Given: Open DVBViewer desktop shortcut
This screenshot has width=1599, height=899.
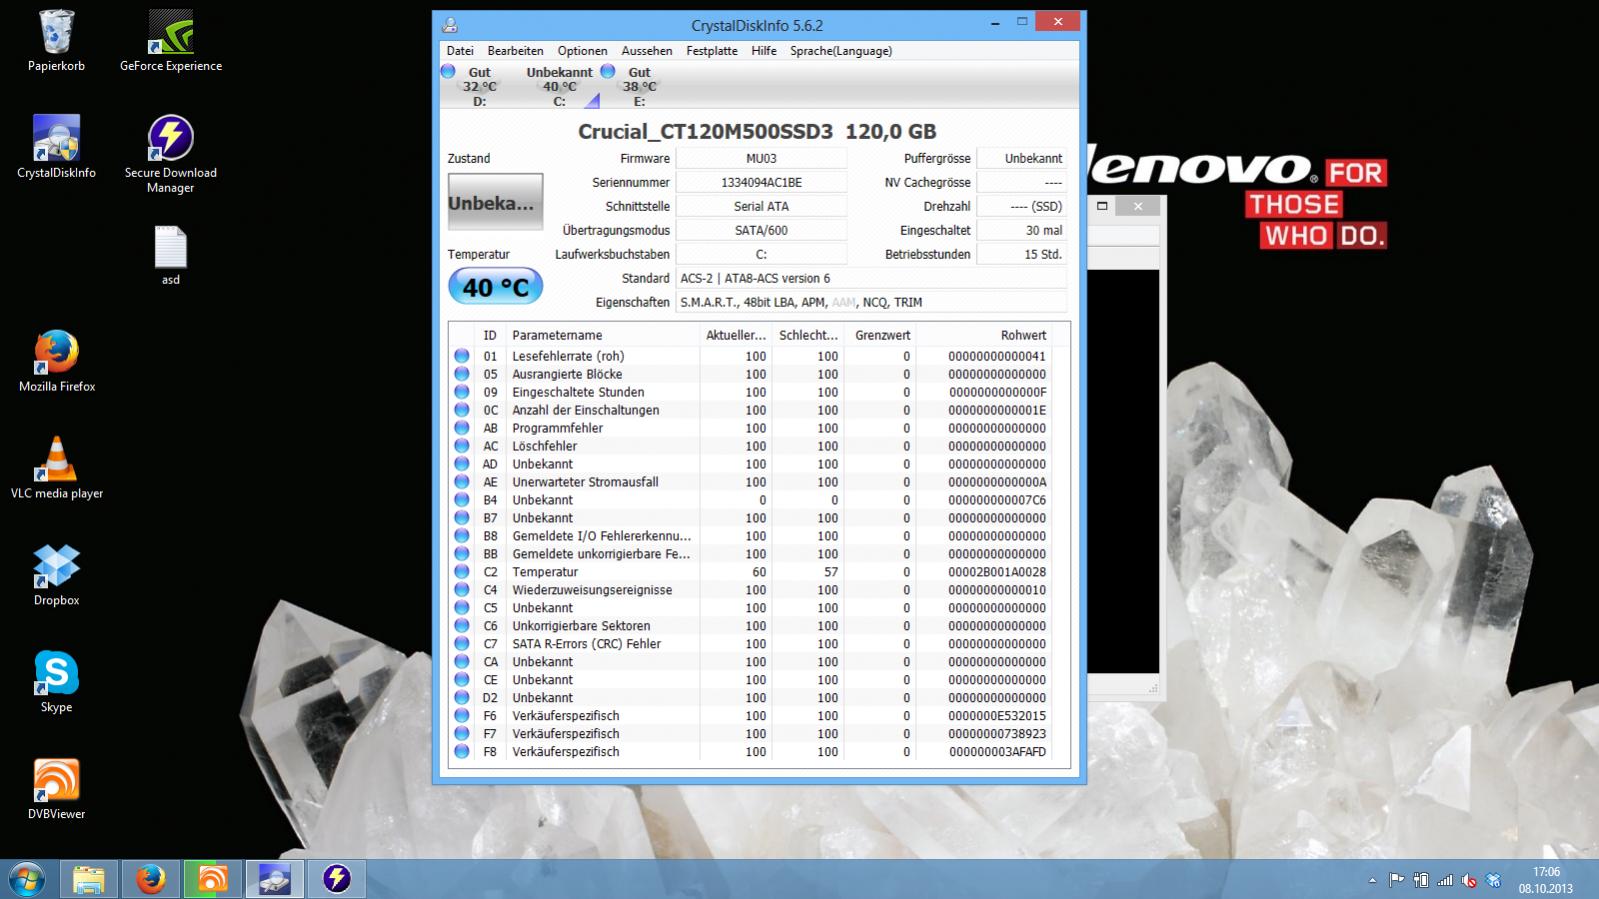Looking at the screenshot, I should (x=56, y=789).
